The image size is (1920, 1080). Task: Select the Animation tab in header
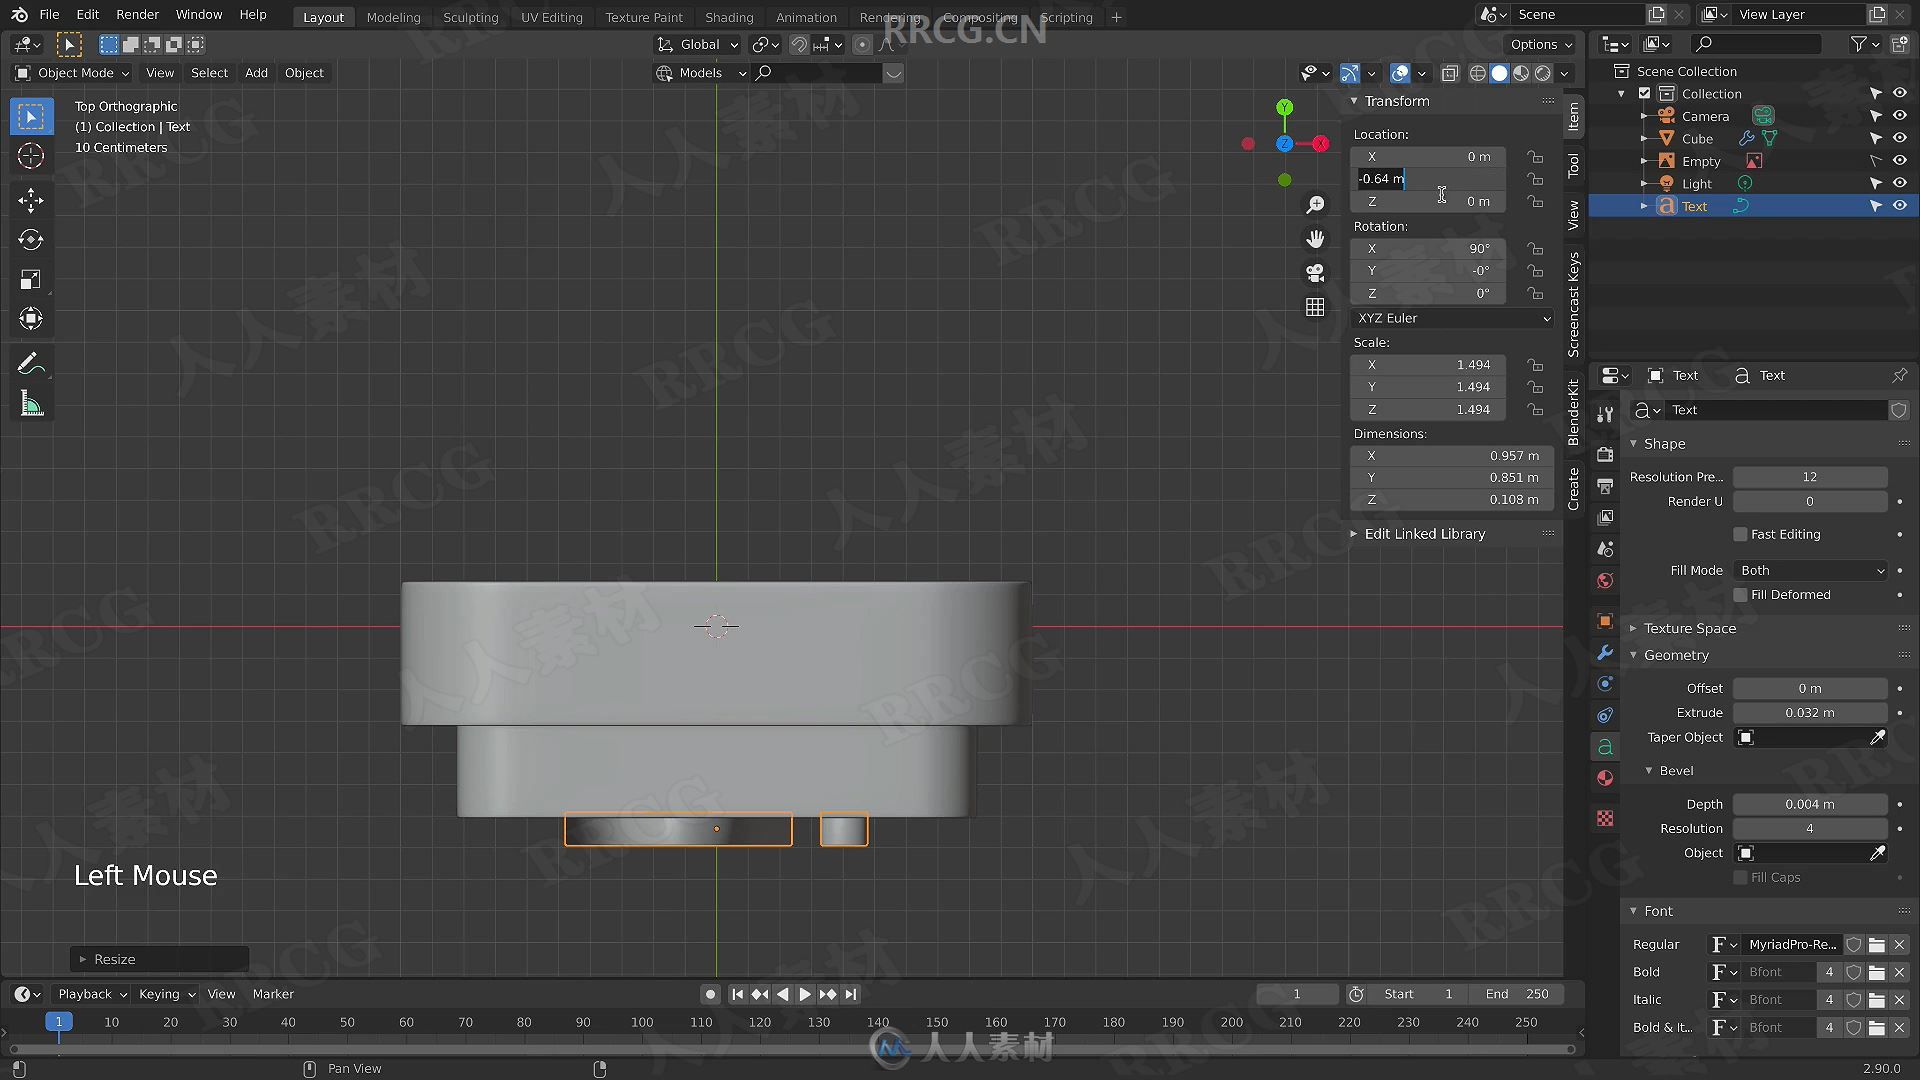804,17
